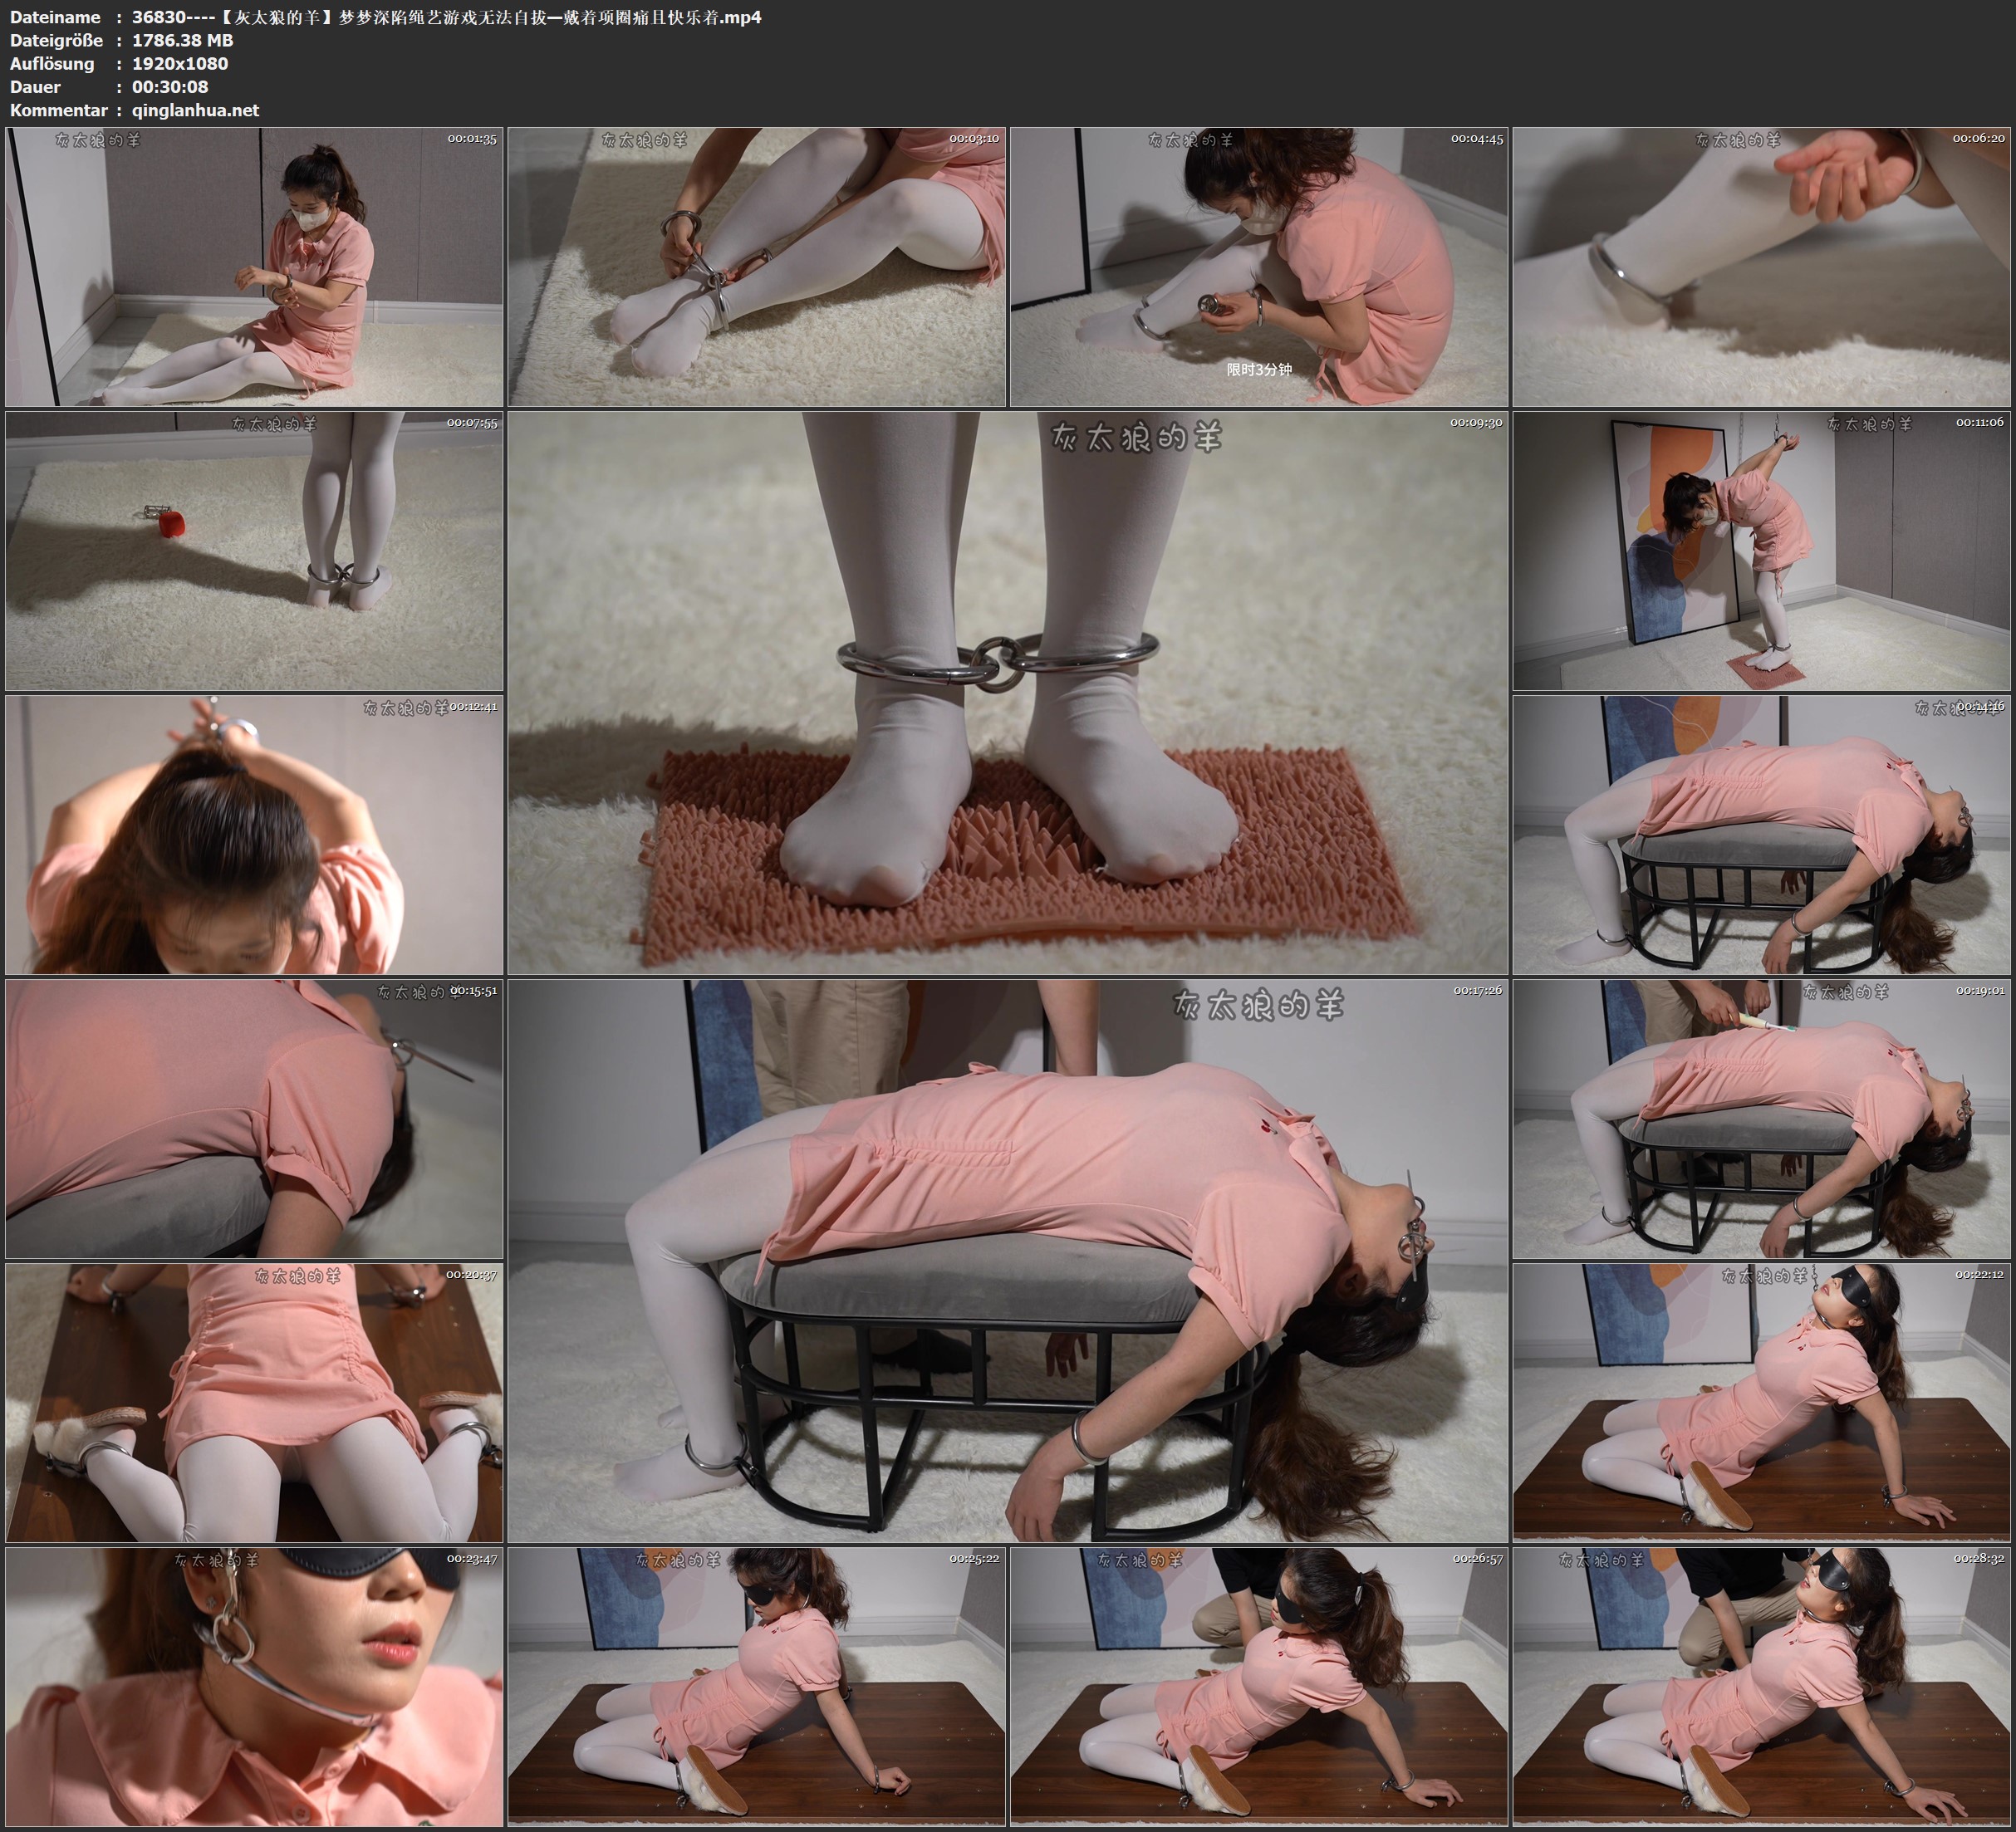Click the frame marked 00:06:20
The image size is (2016, 1832).
point(1762,266)
